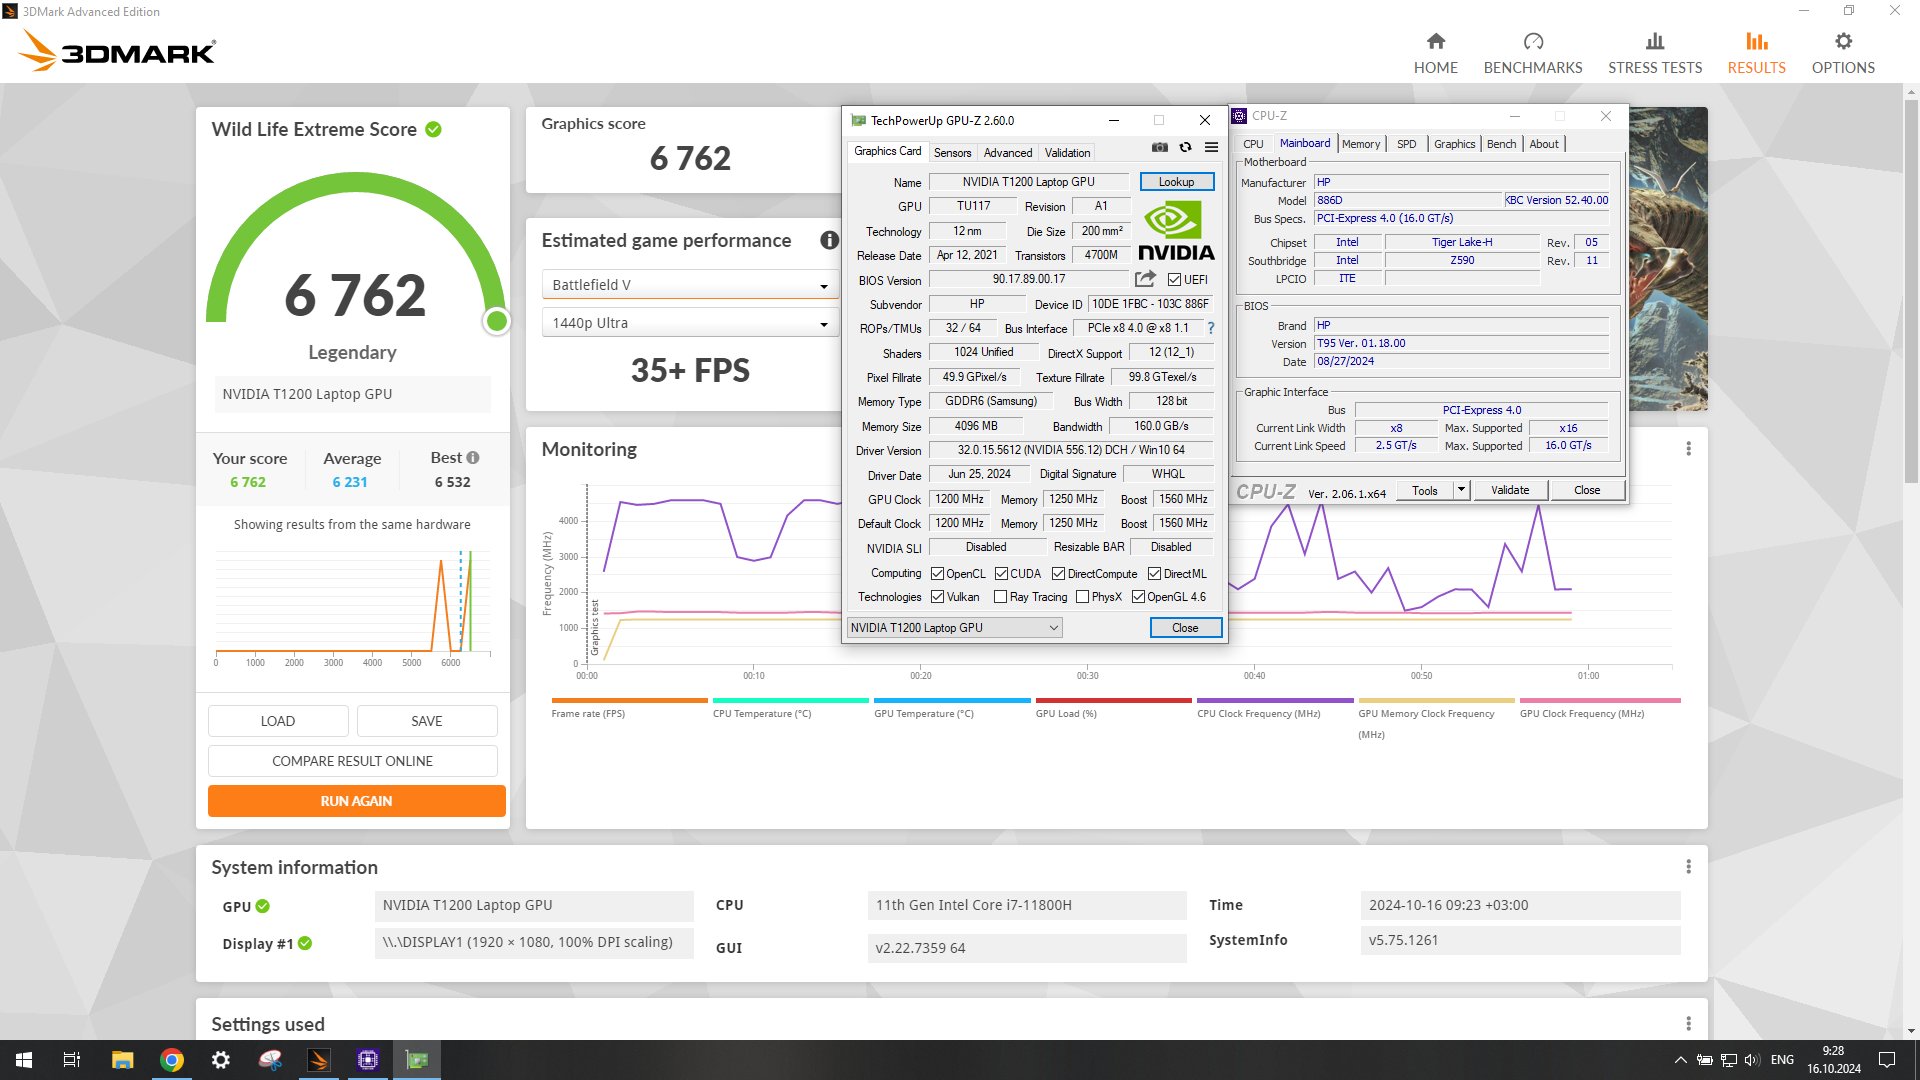The width and height of the screenshot is (1920, 1080).
Task: Click the estimated game performance info icon
Action: 829,240
